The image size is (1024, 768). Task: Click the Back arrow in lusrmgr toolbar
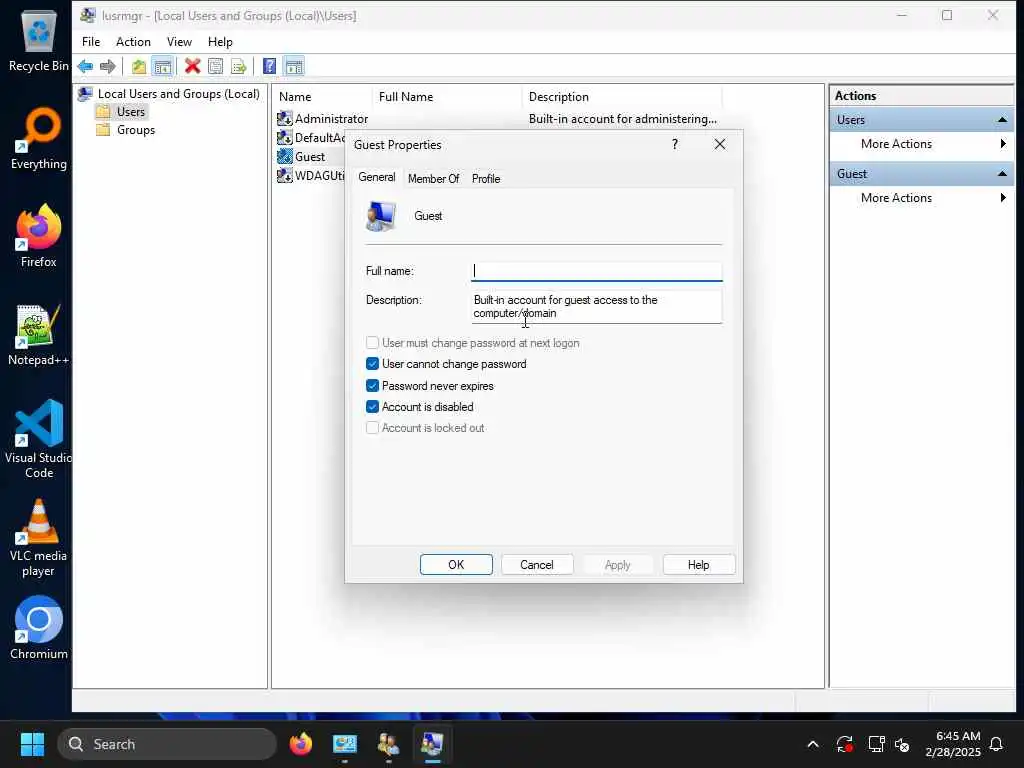(x=85, y=66)
